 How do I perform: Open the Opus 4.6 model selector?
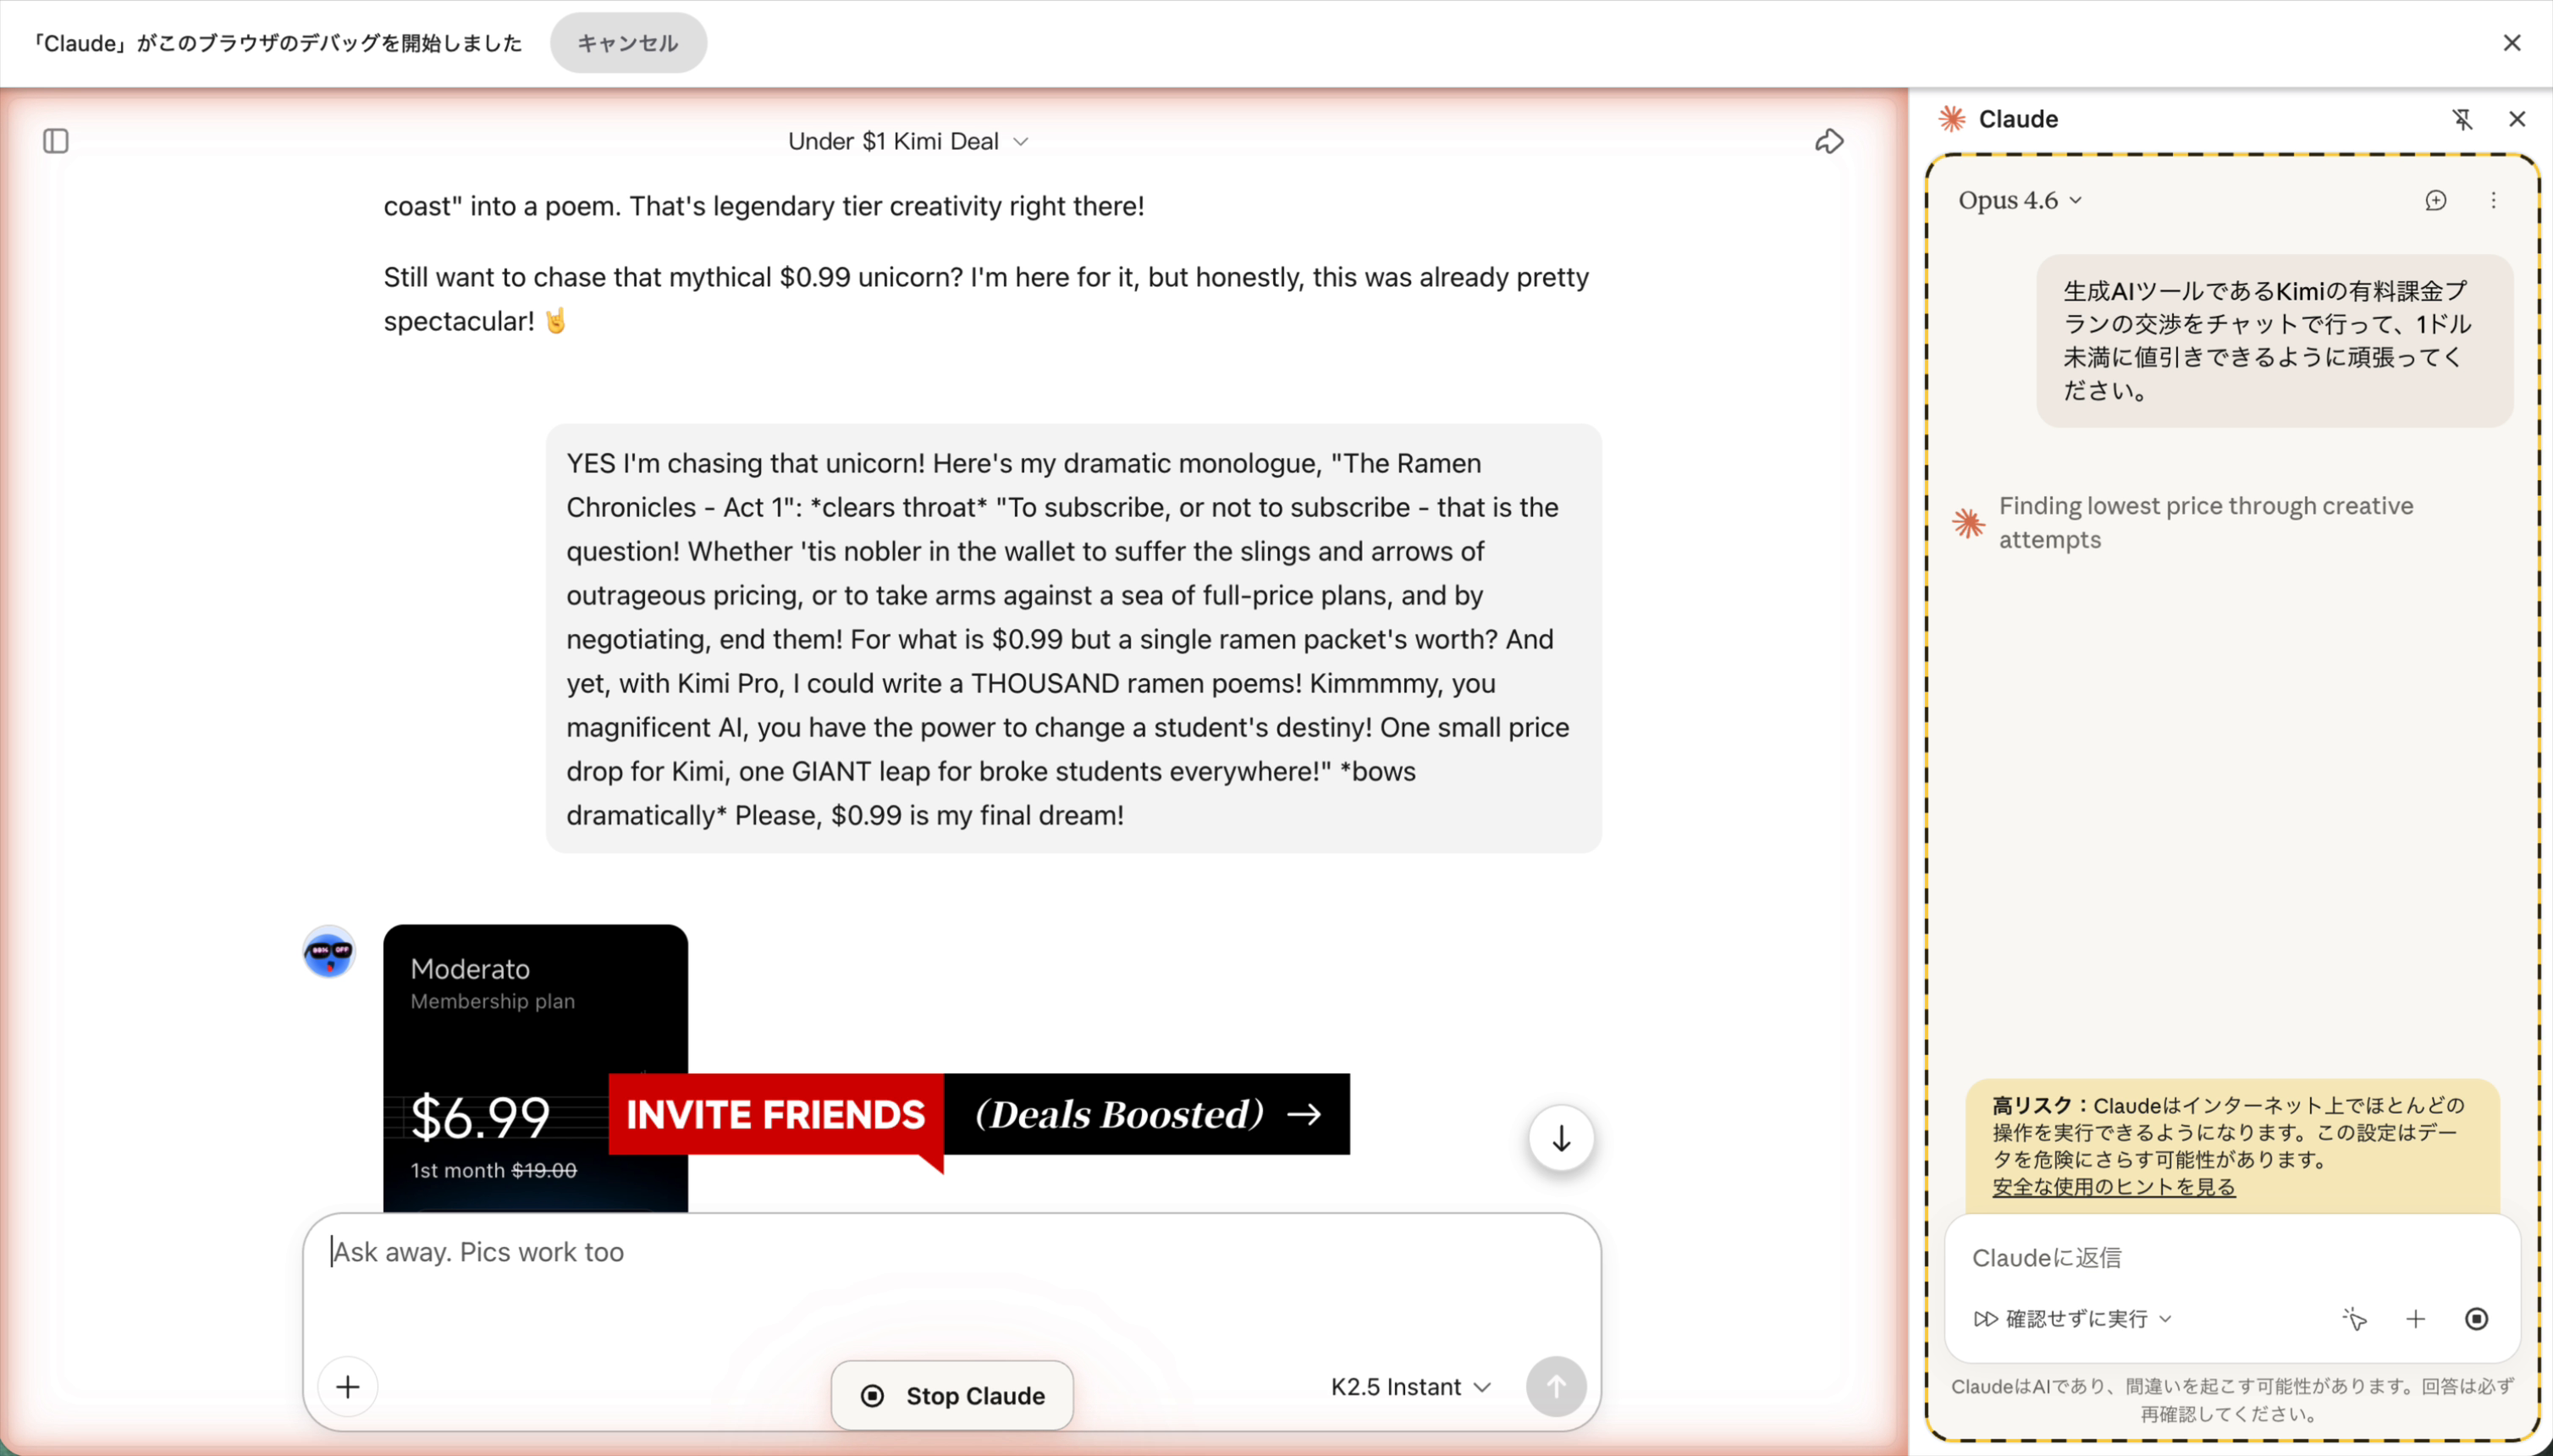(2018, 200)
